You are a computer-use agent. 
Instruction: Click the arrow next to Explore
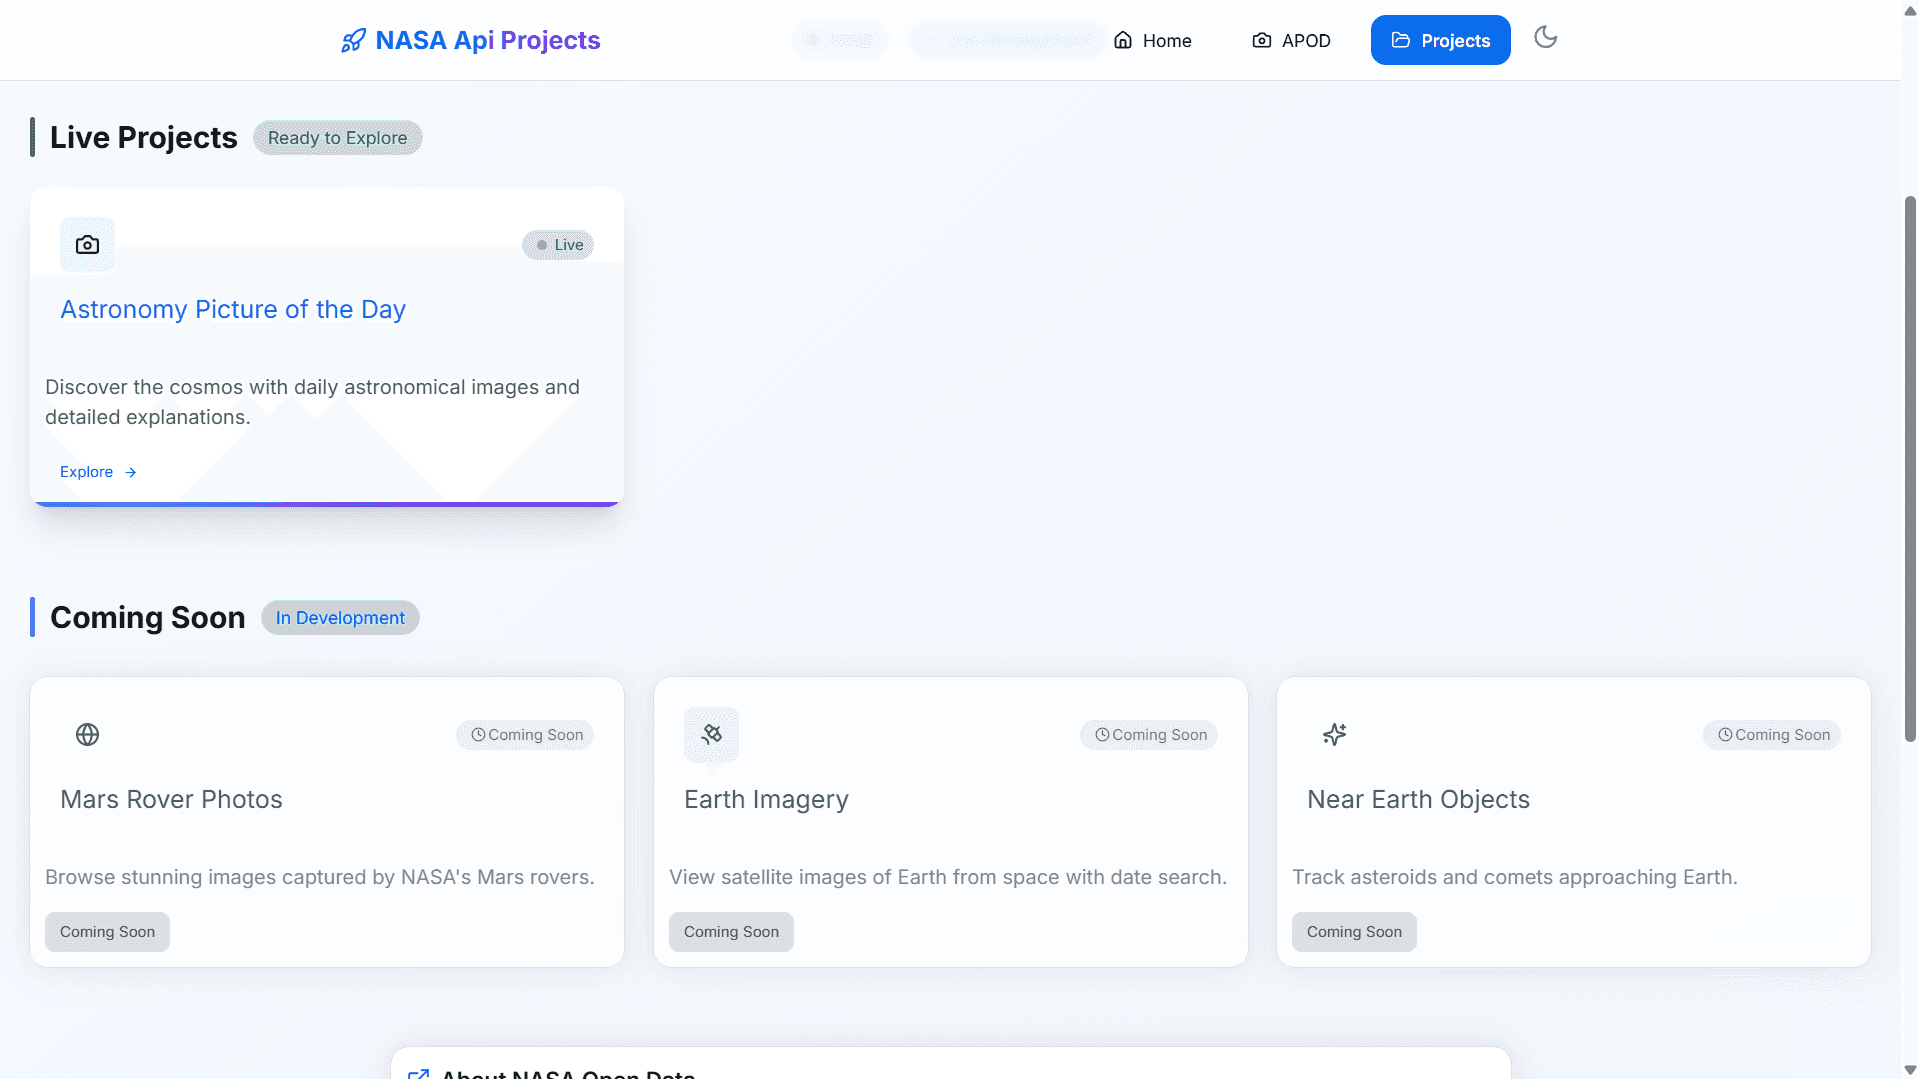click(130, 472)
